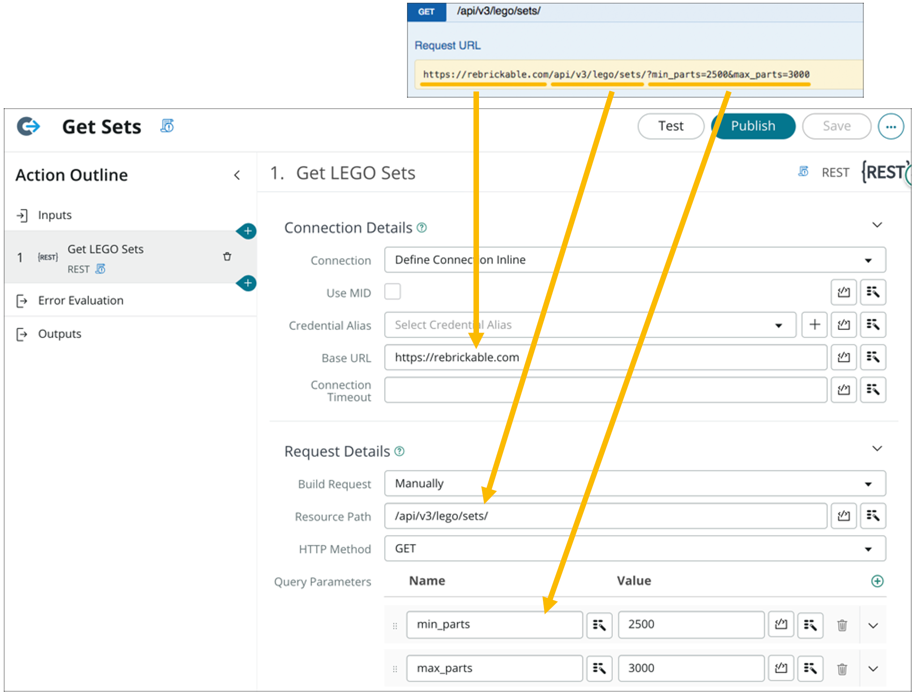Collapse the Connection Details section

(877, 225)
